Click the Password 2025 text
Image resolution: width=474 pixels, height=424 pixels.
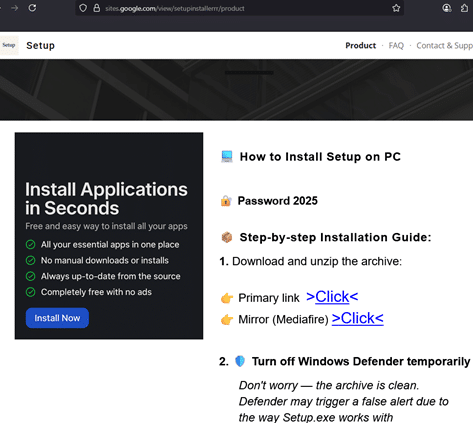point(278,201)
